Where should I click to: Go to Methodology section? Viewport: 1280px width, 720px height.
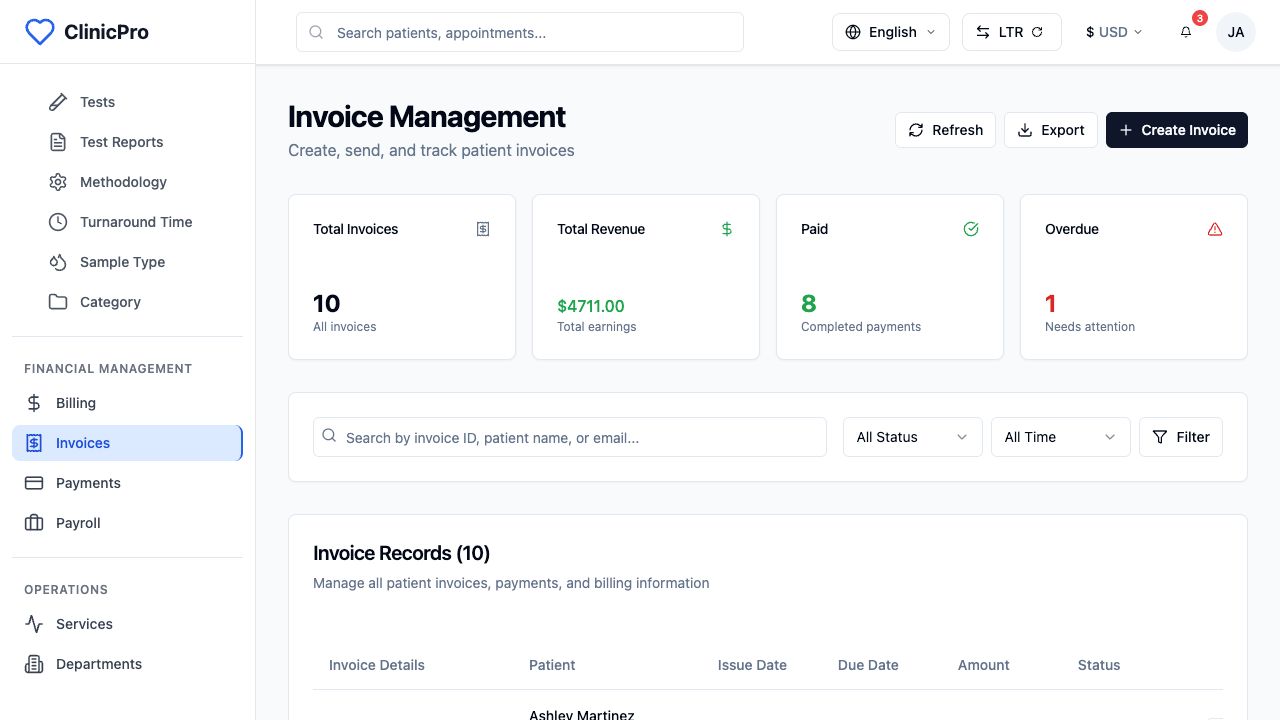pyautogui.click(x=140, y=182)
